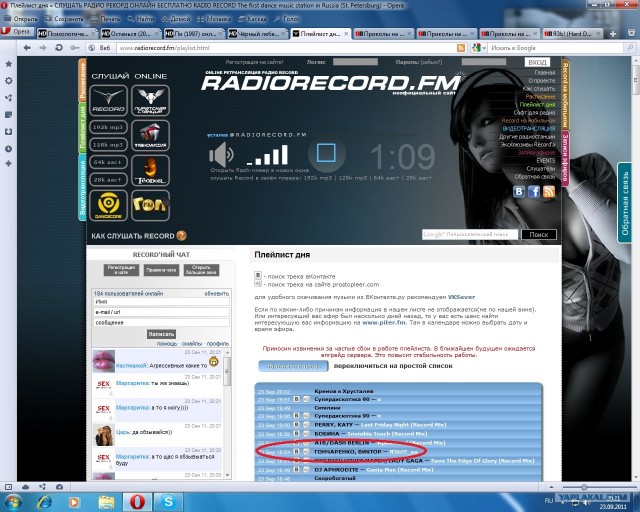The width and height of the screenshot is (640, 512).
Task: Stop playback with the square button
Action: pyautogui.click(x=326, y=153)
